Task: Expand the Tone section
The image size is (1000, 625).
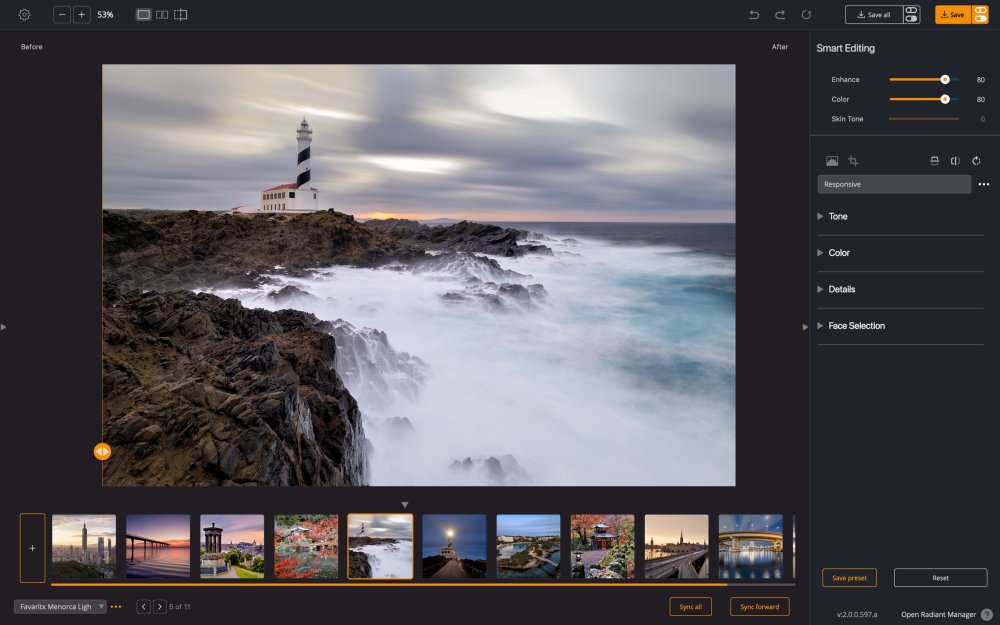Action: [x=837, y=216]
